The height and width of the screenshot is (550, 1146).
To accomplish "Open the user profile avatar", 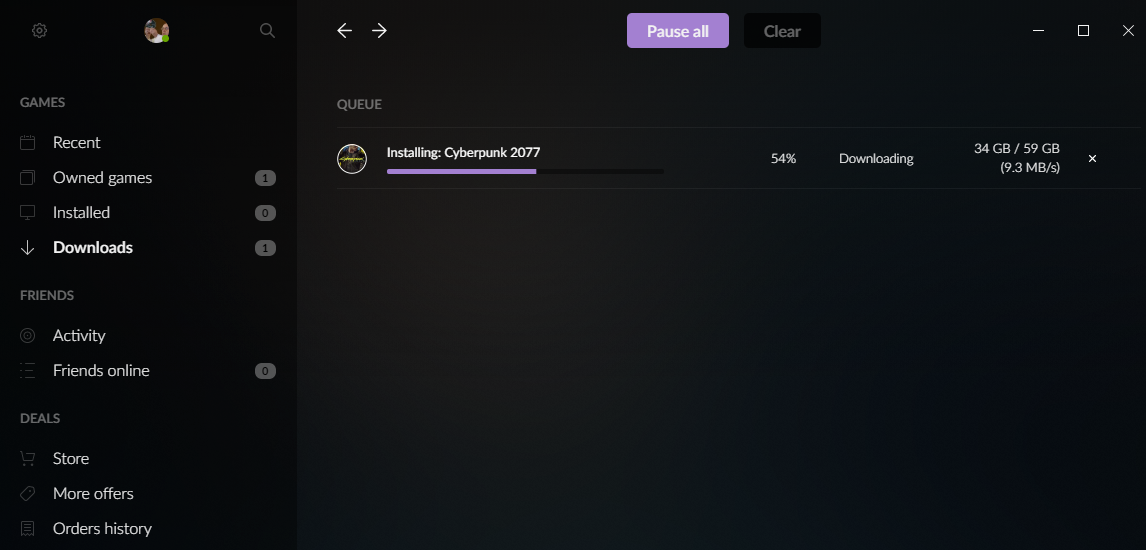I will pyautogui.click(x=156, y=31).
